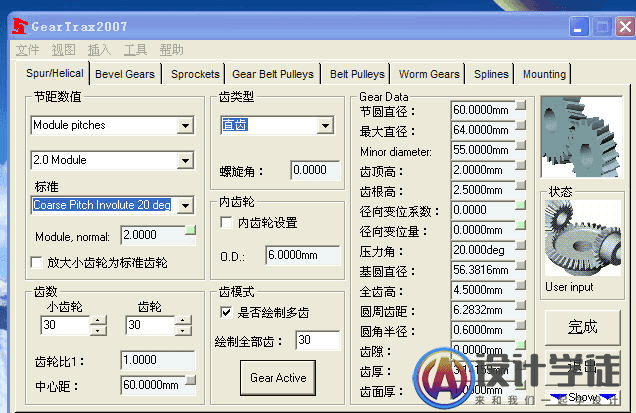Click the O.D. input field
Screen dimensions: 636x413
(x=303, y=255)
